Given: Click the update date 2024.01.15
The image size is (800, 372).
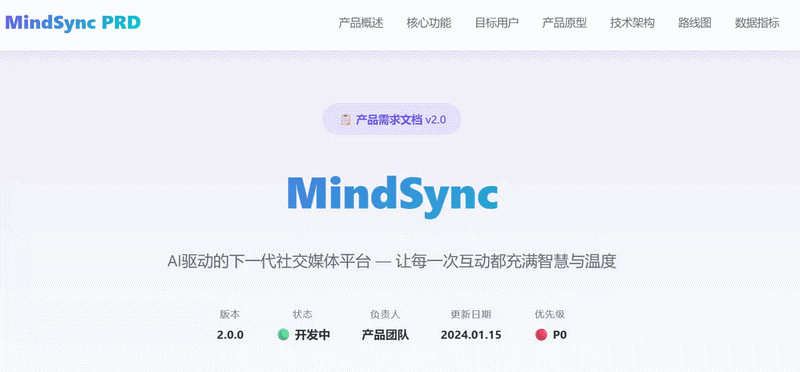Looking at the screenshot, I should tap(471, 335).
